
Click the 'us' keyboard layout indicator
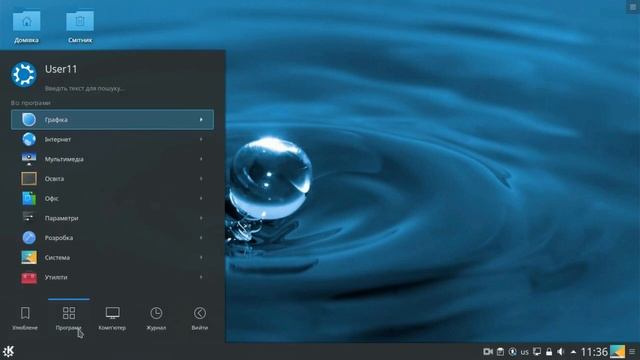[x=524, y=352]
